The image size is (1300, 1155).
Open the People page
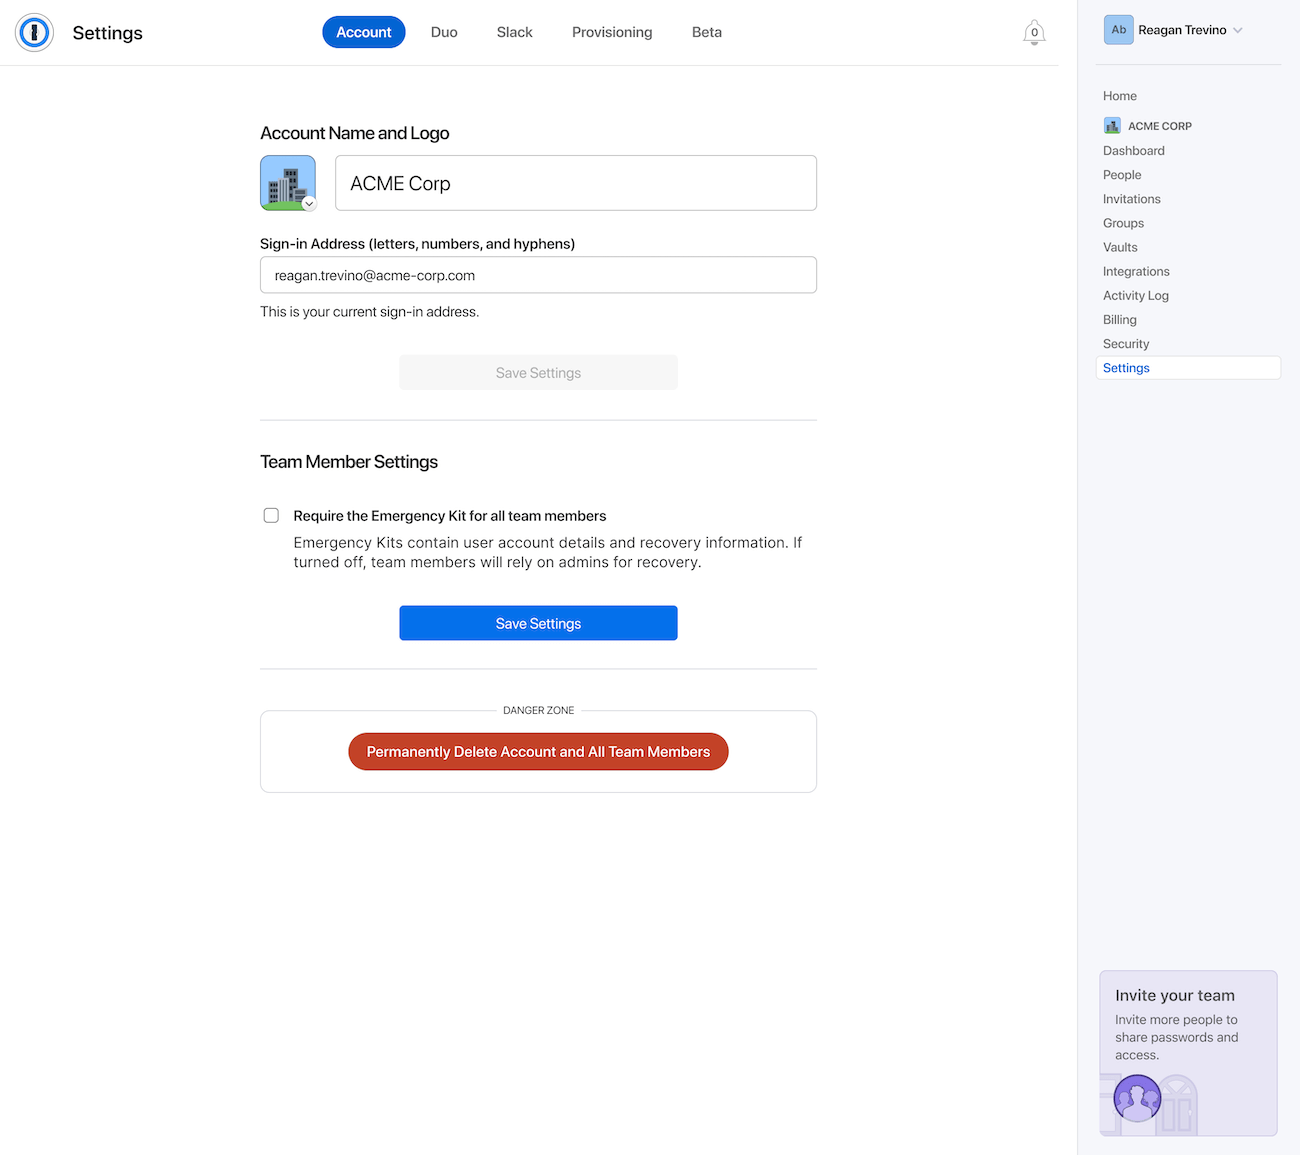coord(1122,174)
